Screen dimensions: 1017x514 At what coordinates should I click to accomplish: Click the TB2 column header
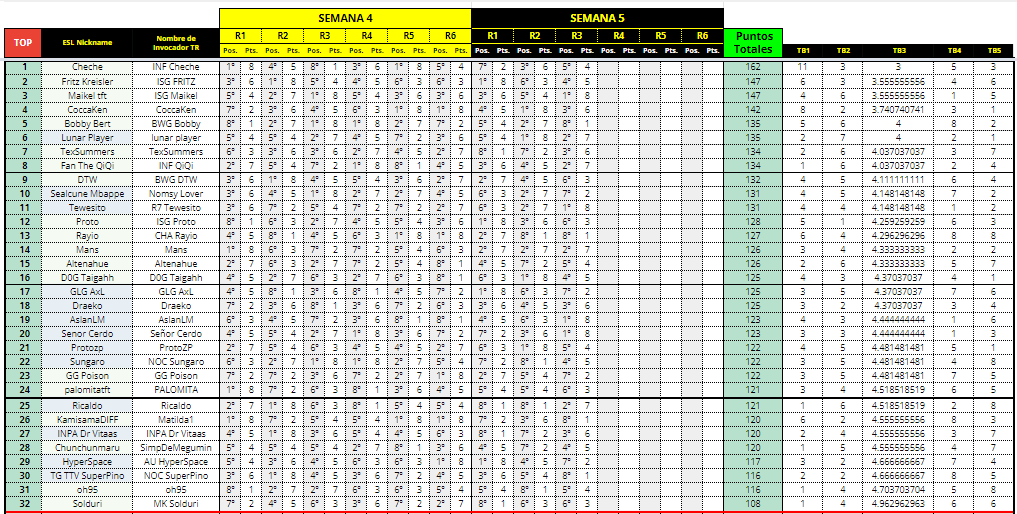click(x=843, y=50)
